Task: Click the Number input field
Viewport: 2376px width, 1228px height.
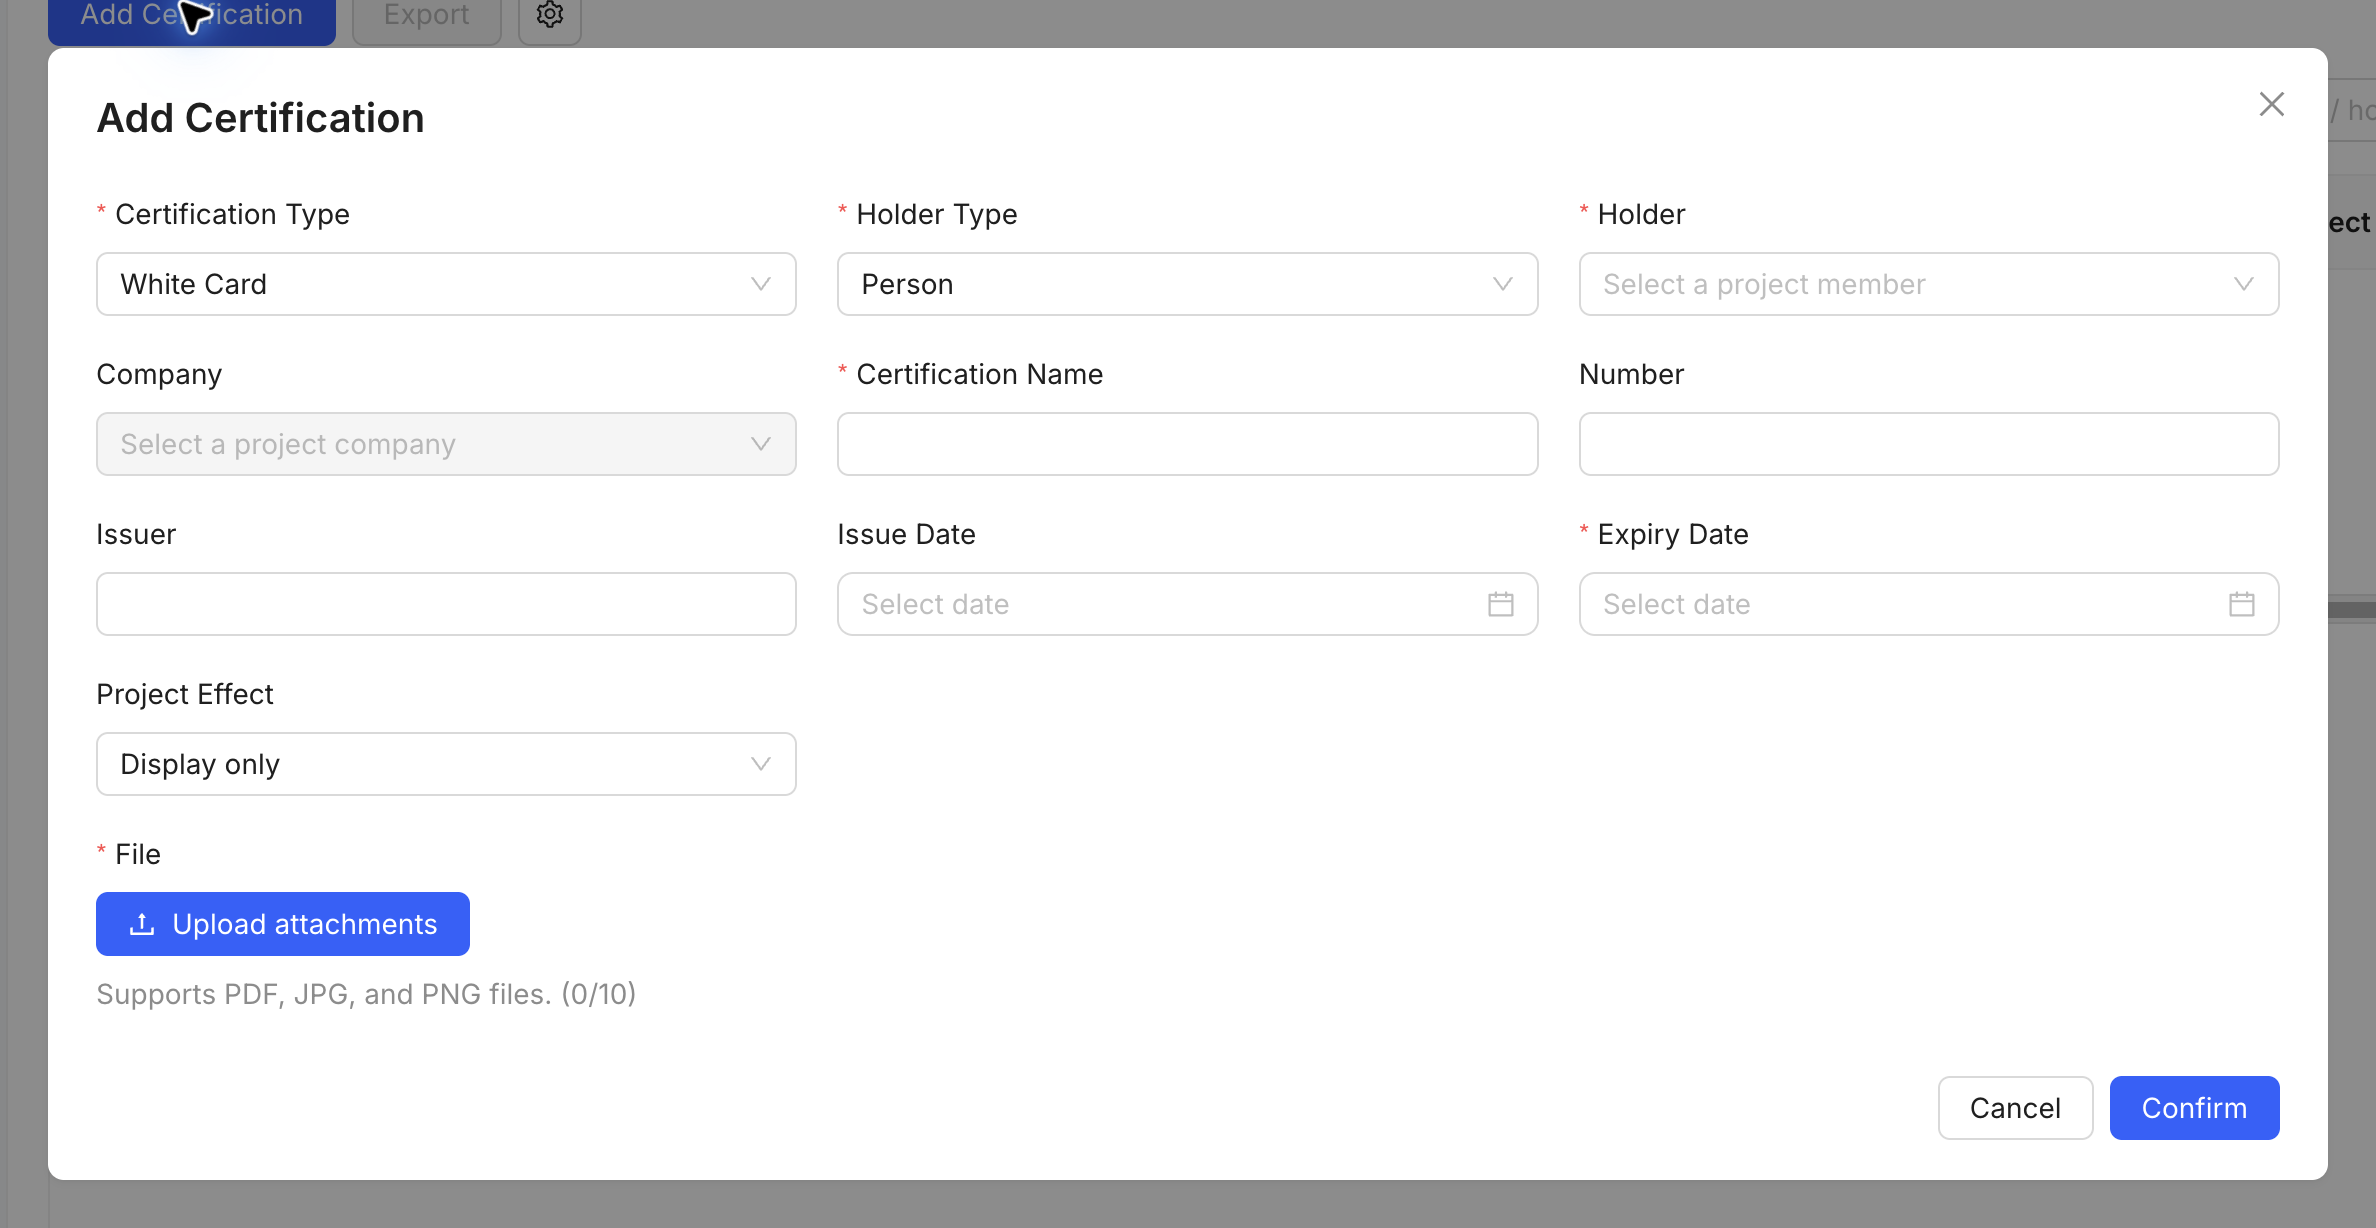Action: (x=1929, y=444)
